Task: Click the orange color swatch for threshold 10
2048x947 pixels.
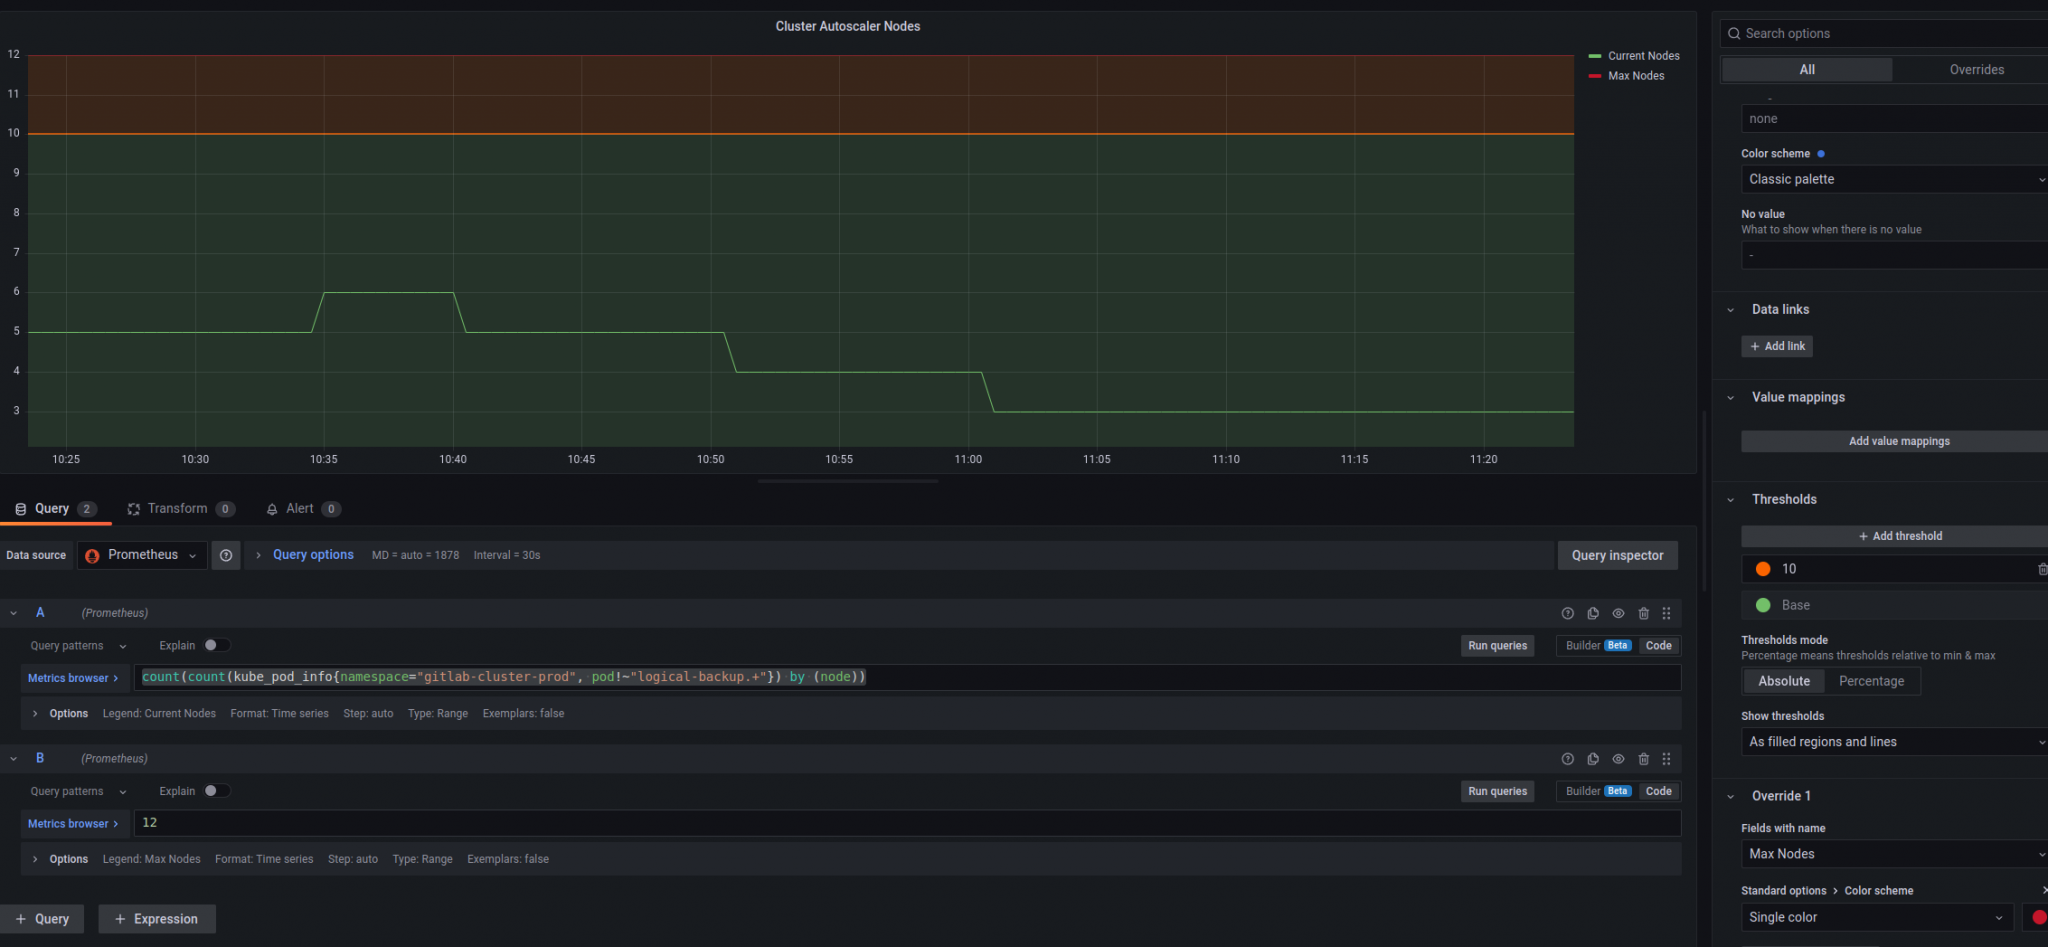Action: (1763, 569)
